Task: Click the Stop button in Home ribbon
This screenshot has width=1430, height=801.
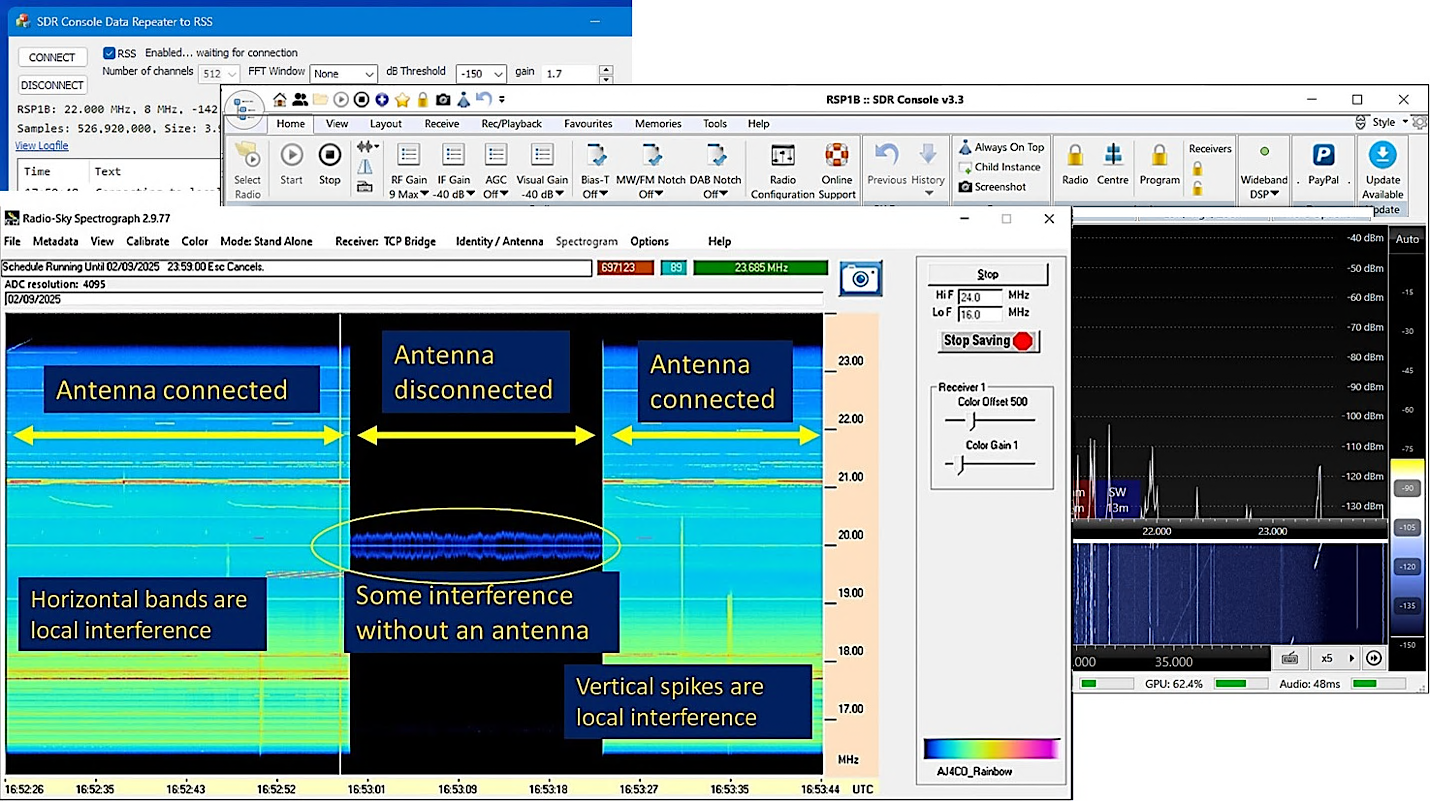Action: point(329,155)
